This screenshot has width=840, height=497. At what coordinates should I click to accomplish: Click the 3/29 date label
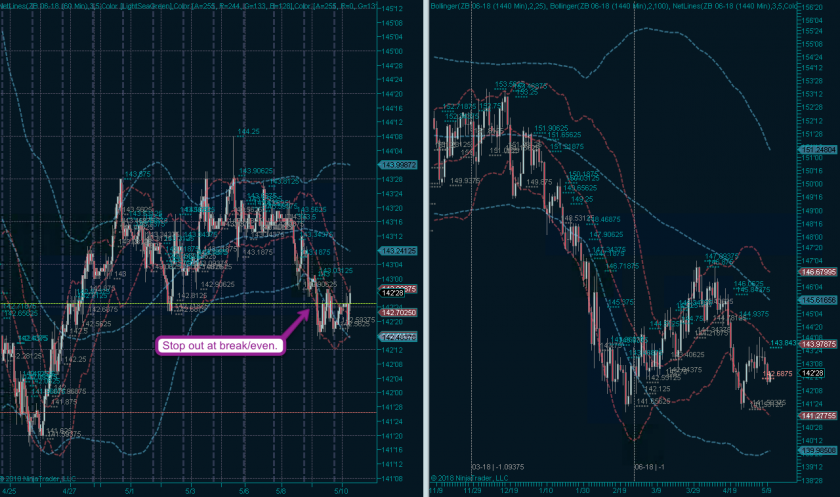[693, 490]
